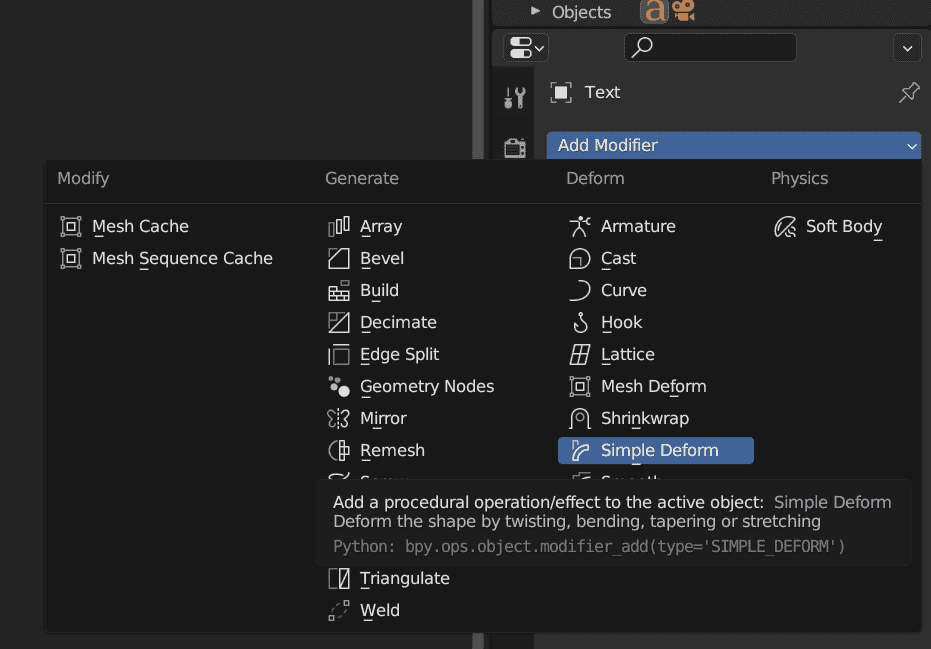Click the Hook modifier icon
This screenshot has height=649, width=931.
(x=580, y=322)
